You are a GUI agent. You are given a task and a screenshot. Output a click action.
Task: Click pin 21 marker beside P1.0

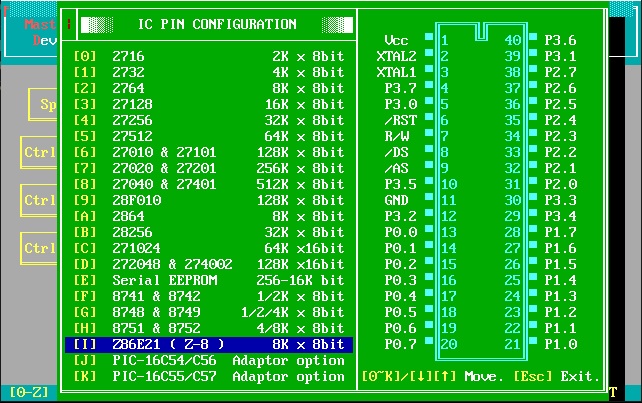(533, 340)
